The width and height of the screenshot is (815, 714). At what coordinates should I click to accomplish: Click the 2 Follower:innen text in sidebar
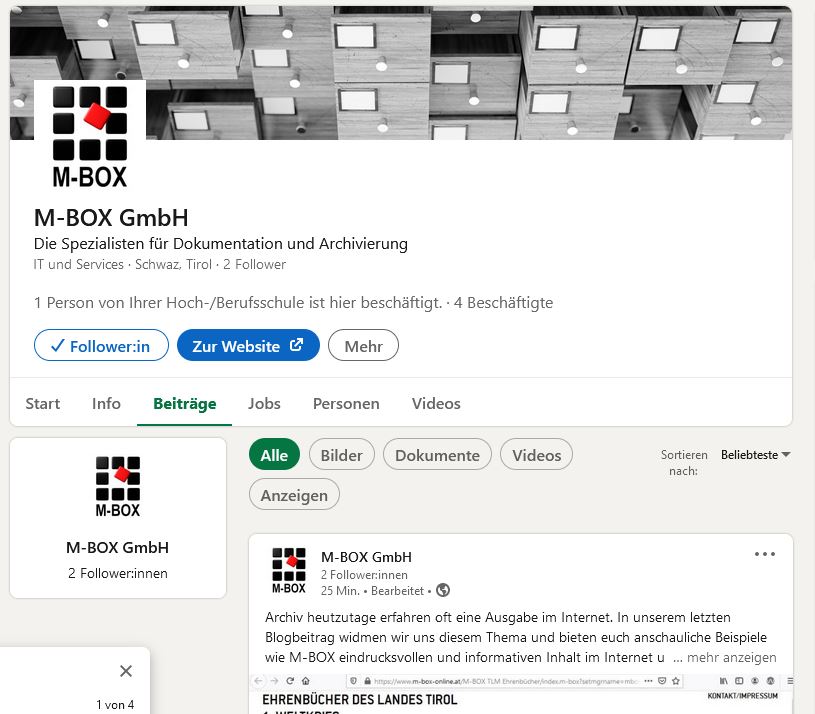(x=117, y=573)
